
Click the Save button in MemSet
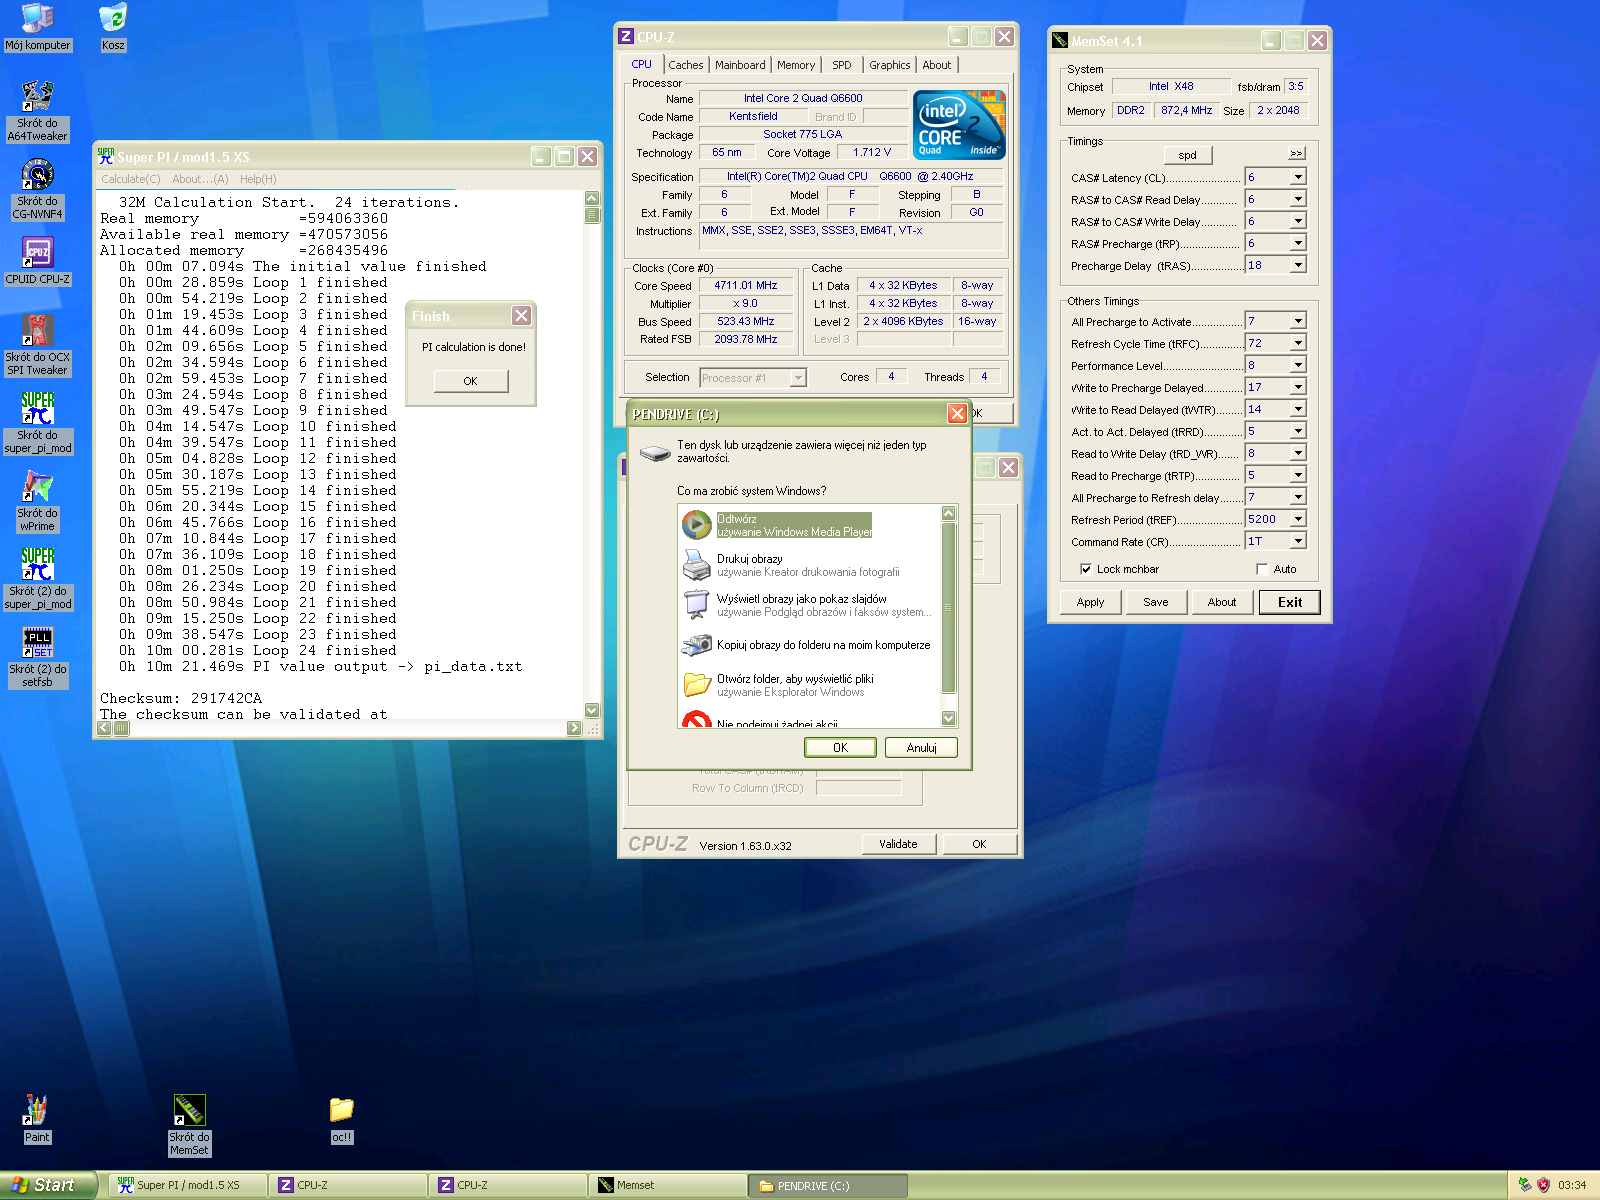click(1156, 602)
